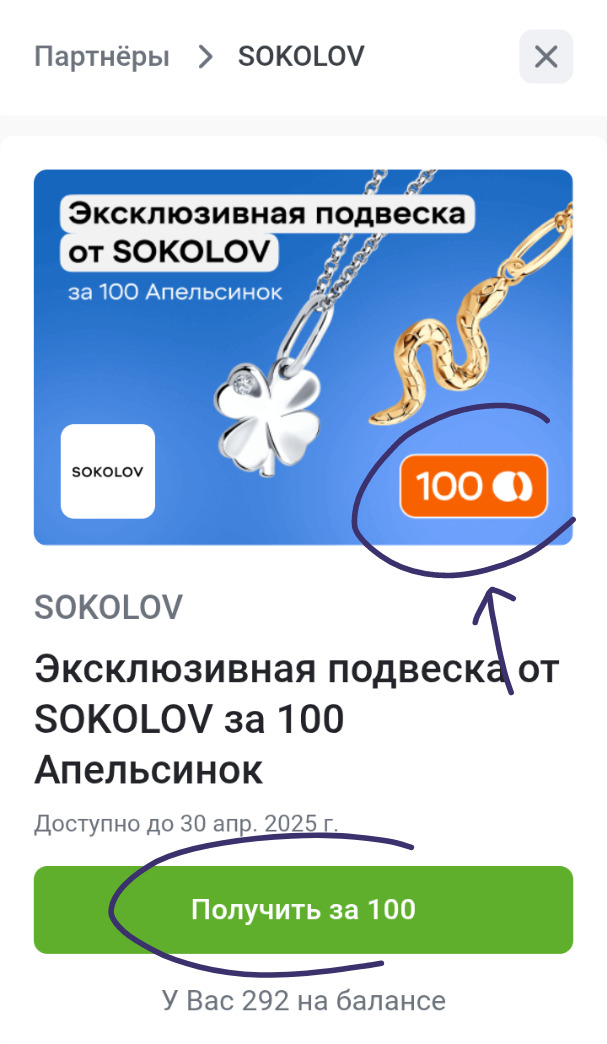Select the SOKOLOV breadcrumb item
This screenshot has height=1044, width=607.
tap(302, 57)
